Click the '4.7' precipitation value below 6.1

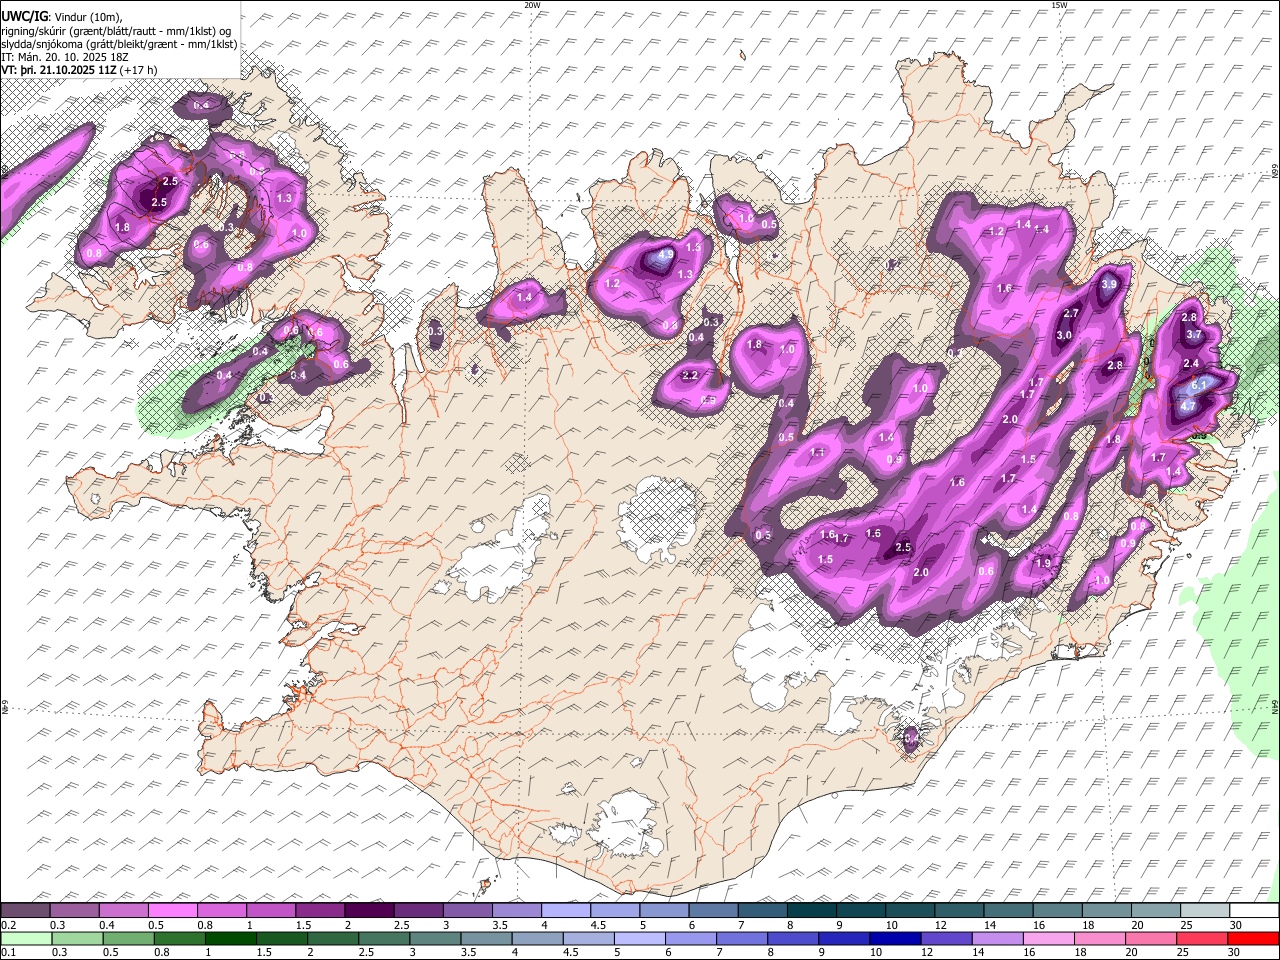[x=1188, y=406]
